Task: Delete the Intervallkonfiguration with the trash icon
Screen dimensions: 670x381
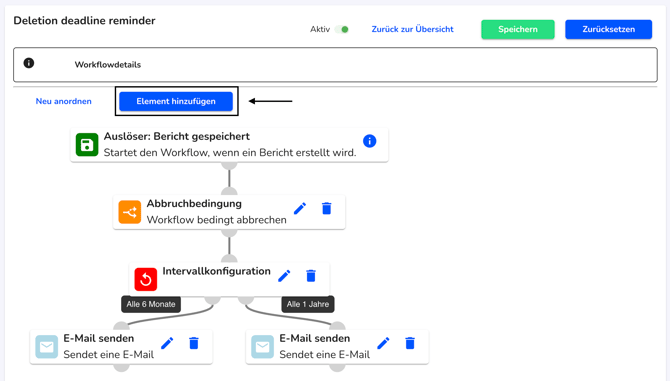Action: tap(311, 275)
